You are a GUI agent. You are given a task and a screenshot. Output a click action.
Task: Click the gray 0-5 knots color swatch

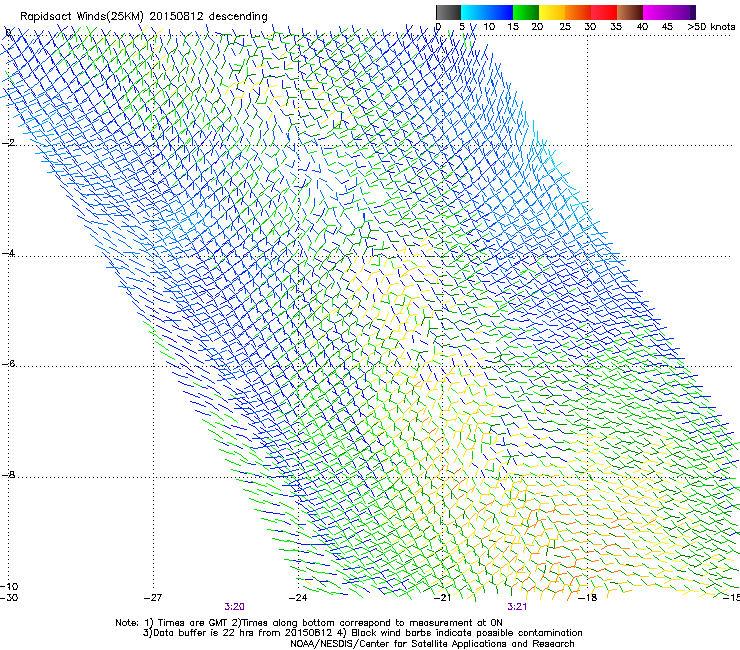(x=448, y=12)
